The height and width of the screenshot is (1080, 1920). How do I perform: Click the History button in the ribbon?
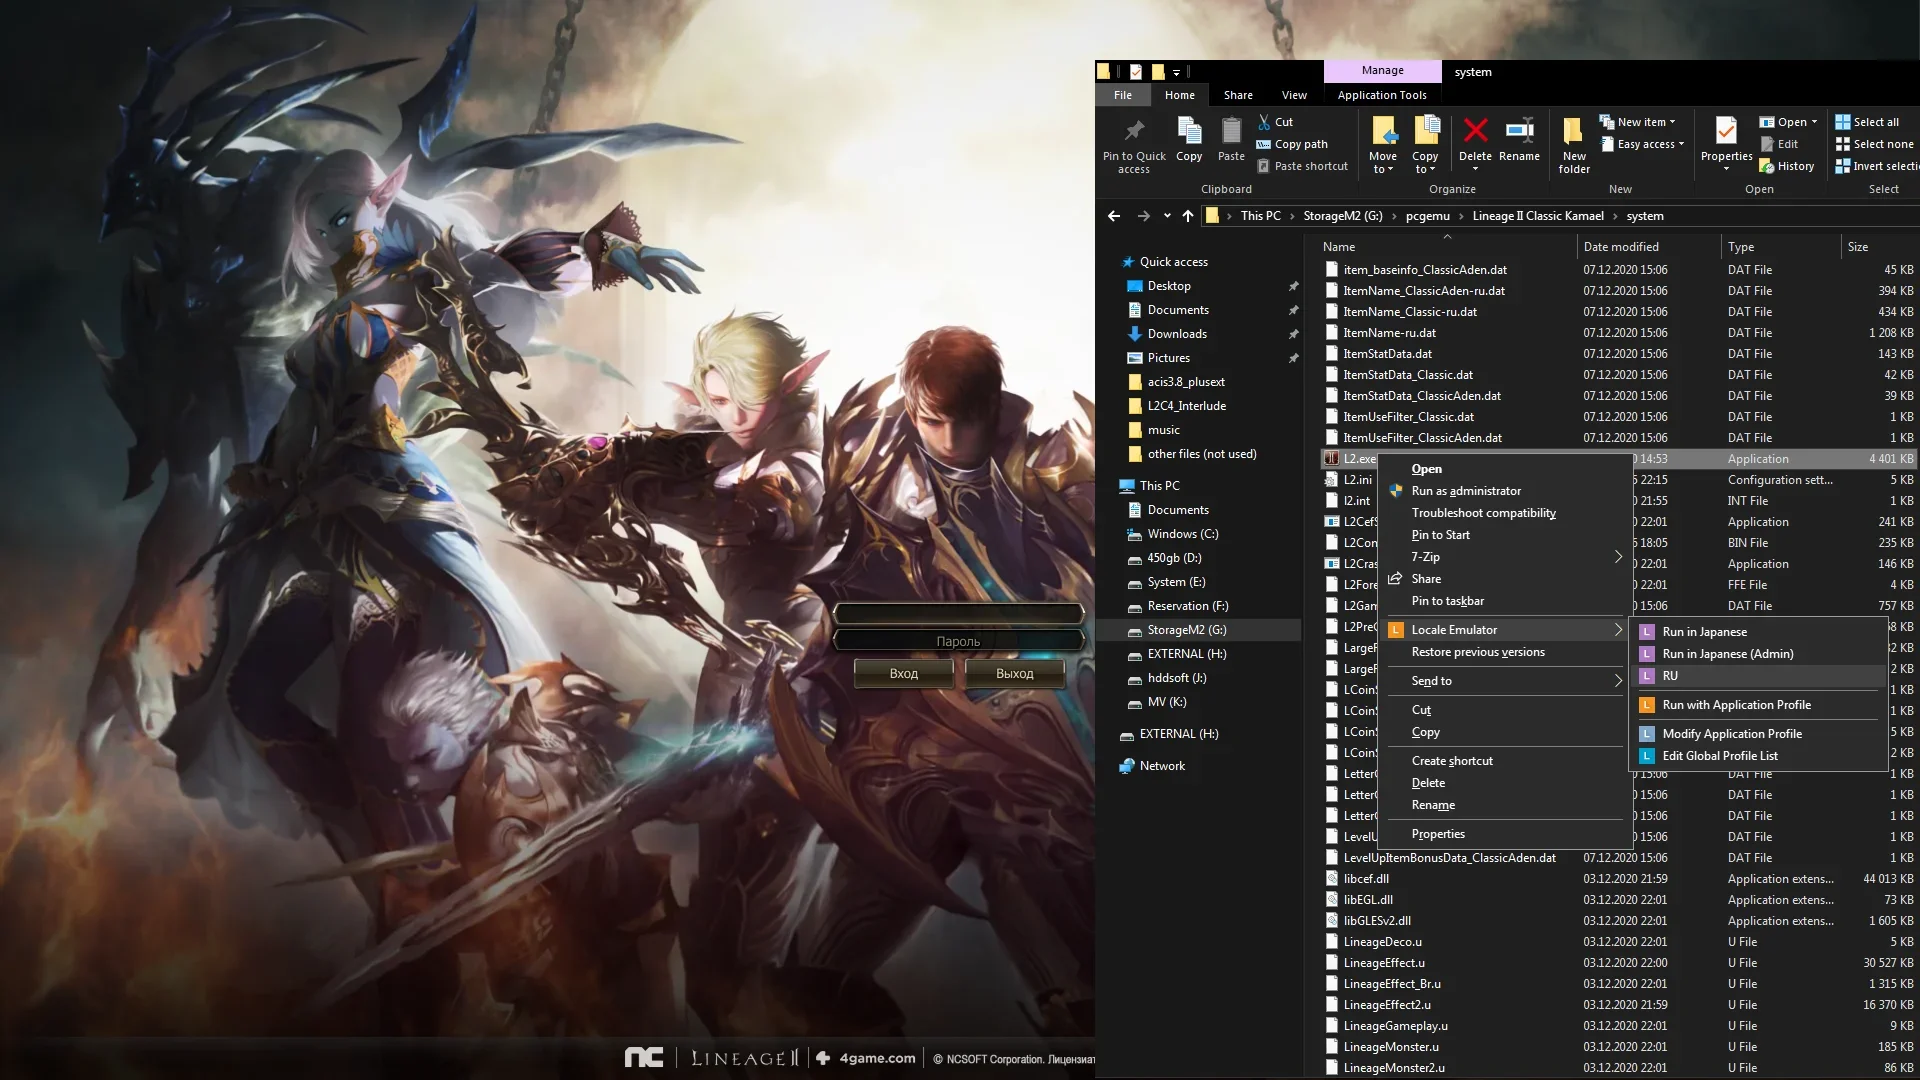tap(1787, 166)
